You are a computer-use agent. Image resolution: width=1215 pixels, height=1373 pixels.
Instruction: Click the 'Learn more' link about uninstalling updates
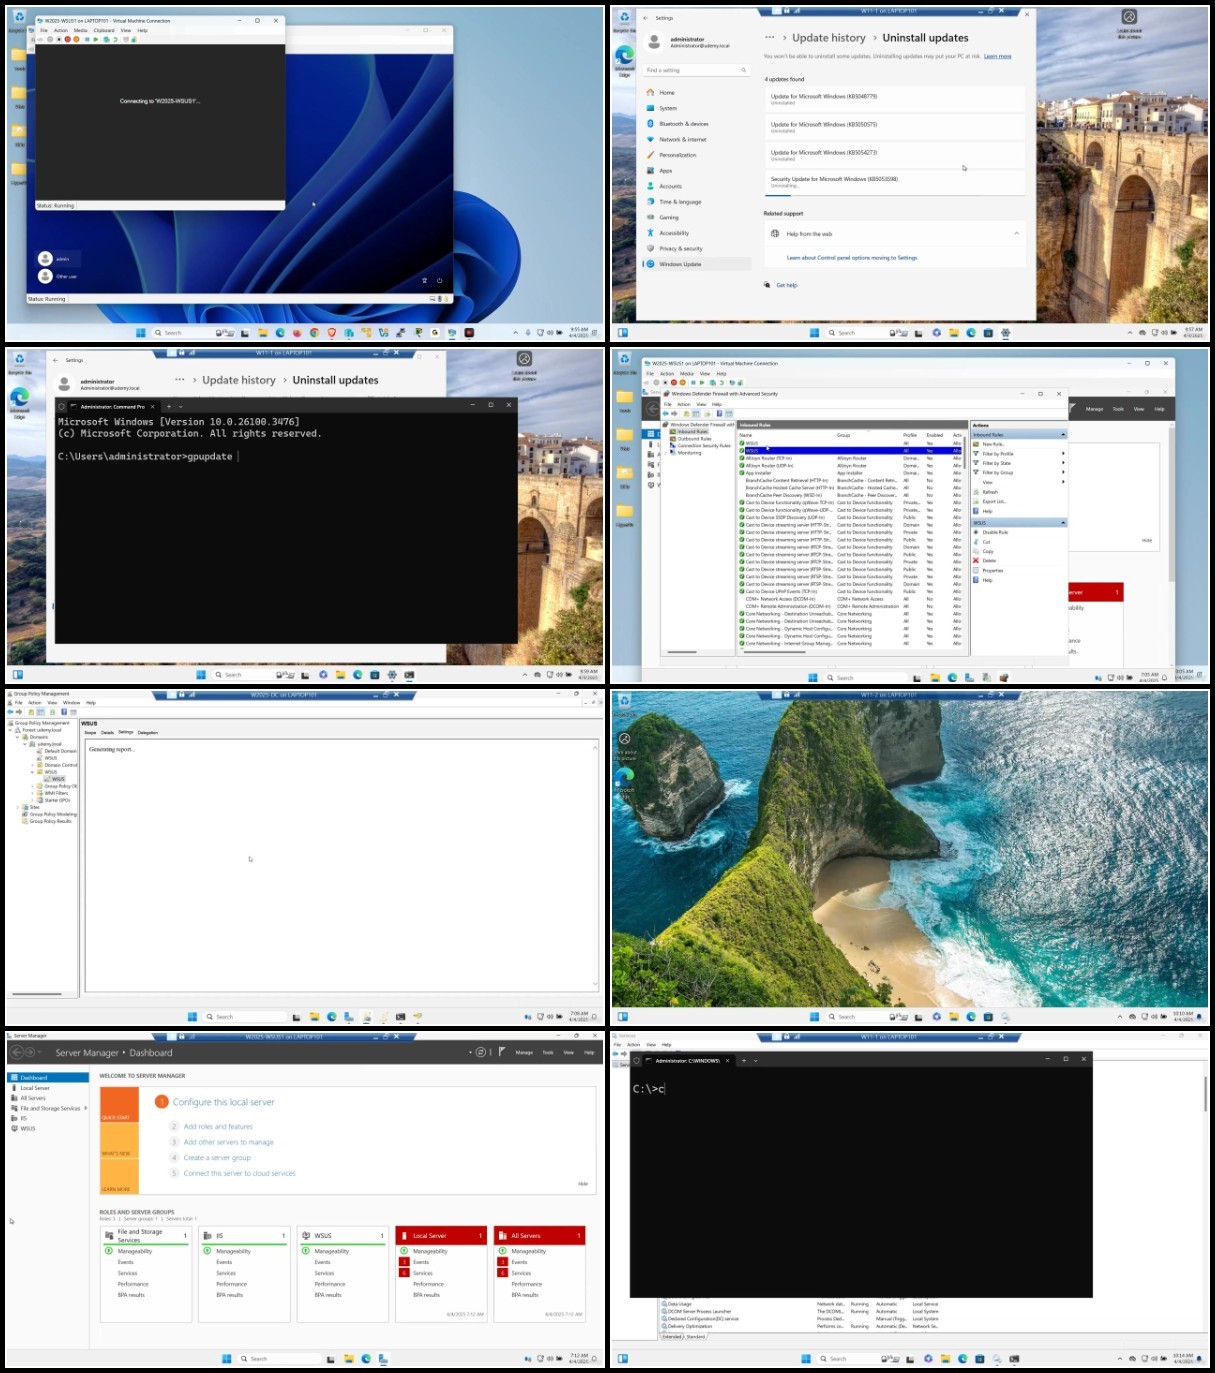coord(997,57)
